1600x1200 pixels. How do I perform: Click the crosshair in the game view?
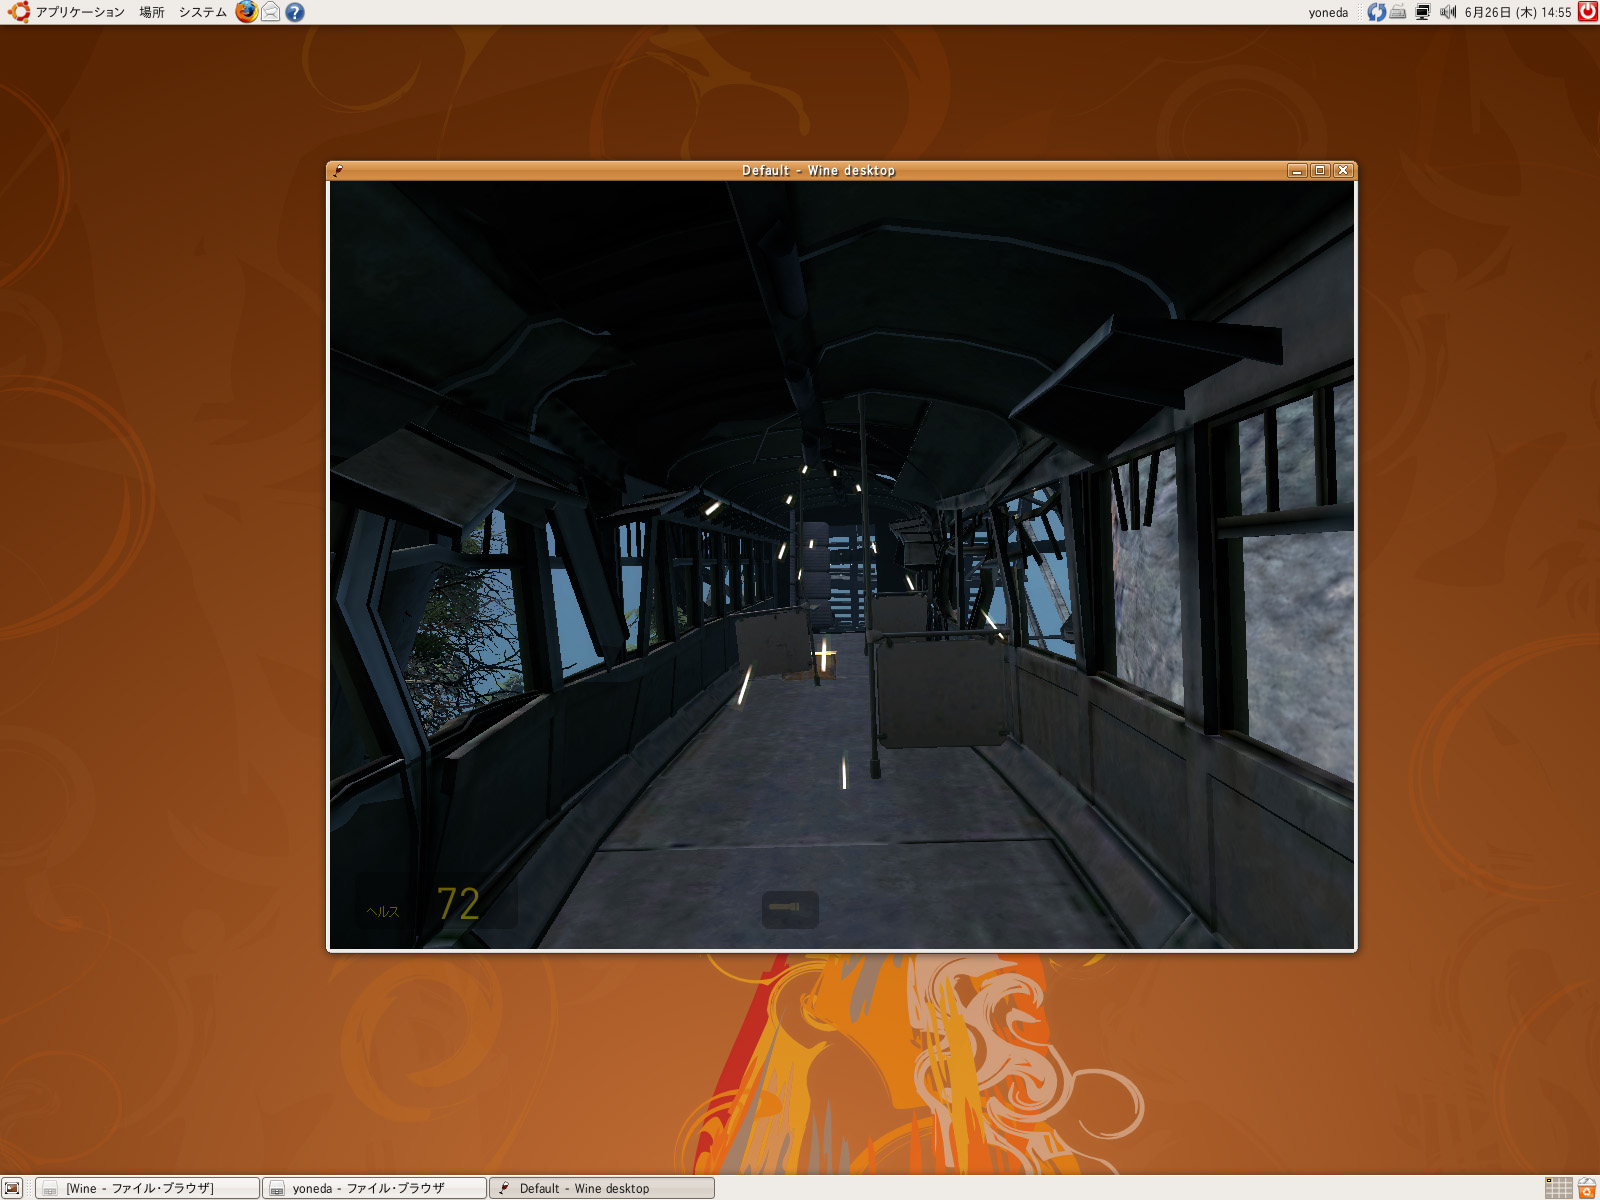click(824, 656)
